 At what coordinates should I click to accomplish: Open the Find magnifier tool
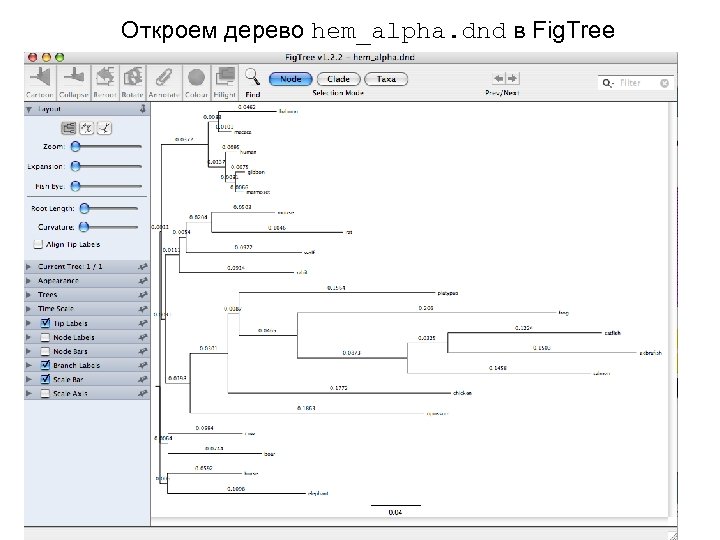pos(252,77)
